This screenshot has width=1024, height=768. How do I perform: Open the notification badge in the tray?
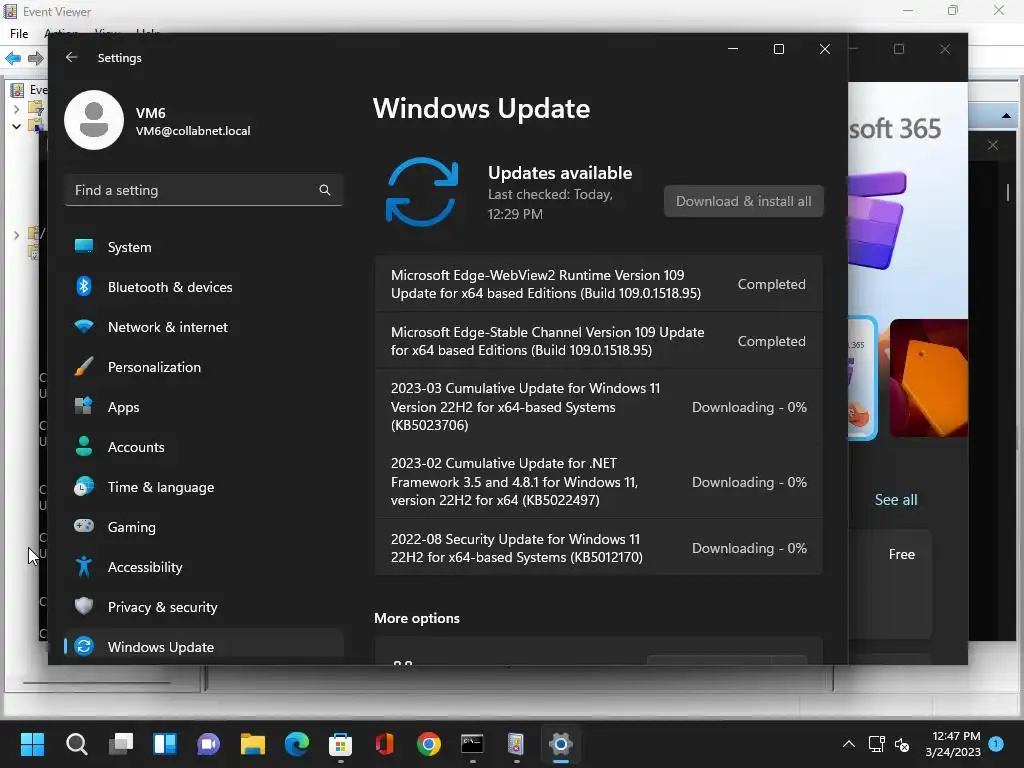coord(997,744)
